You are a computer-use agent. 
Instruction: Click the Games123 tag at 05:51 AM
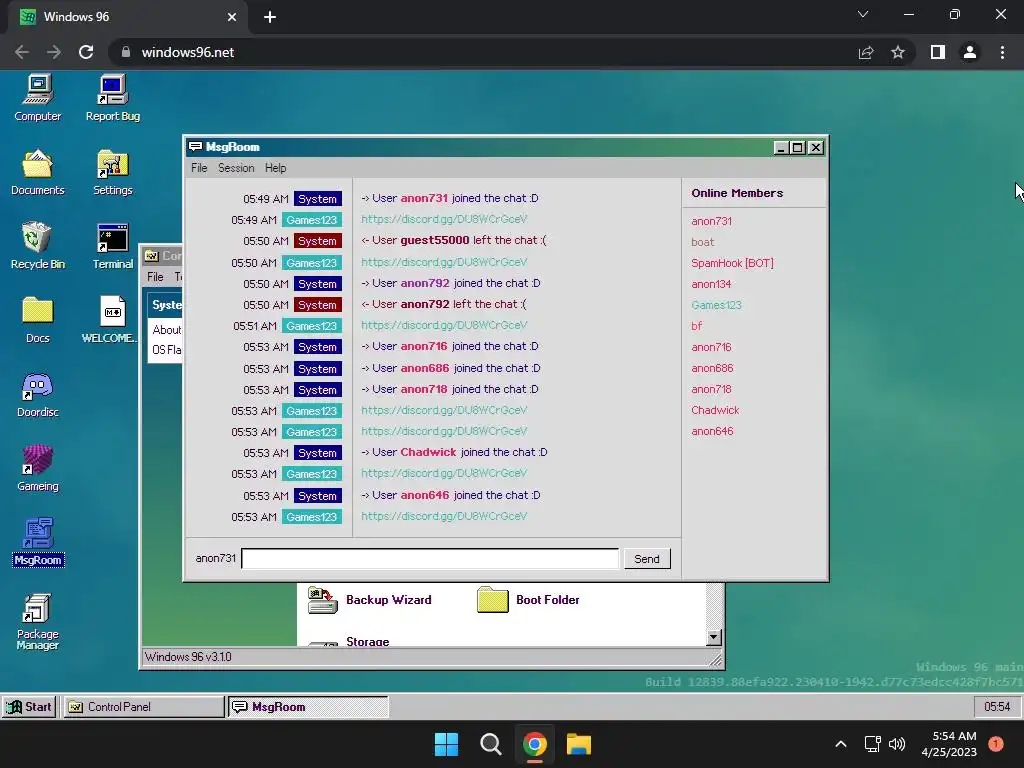point(312,326)
